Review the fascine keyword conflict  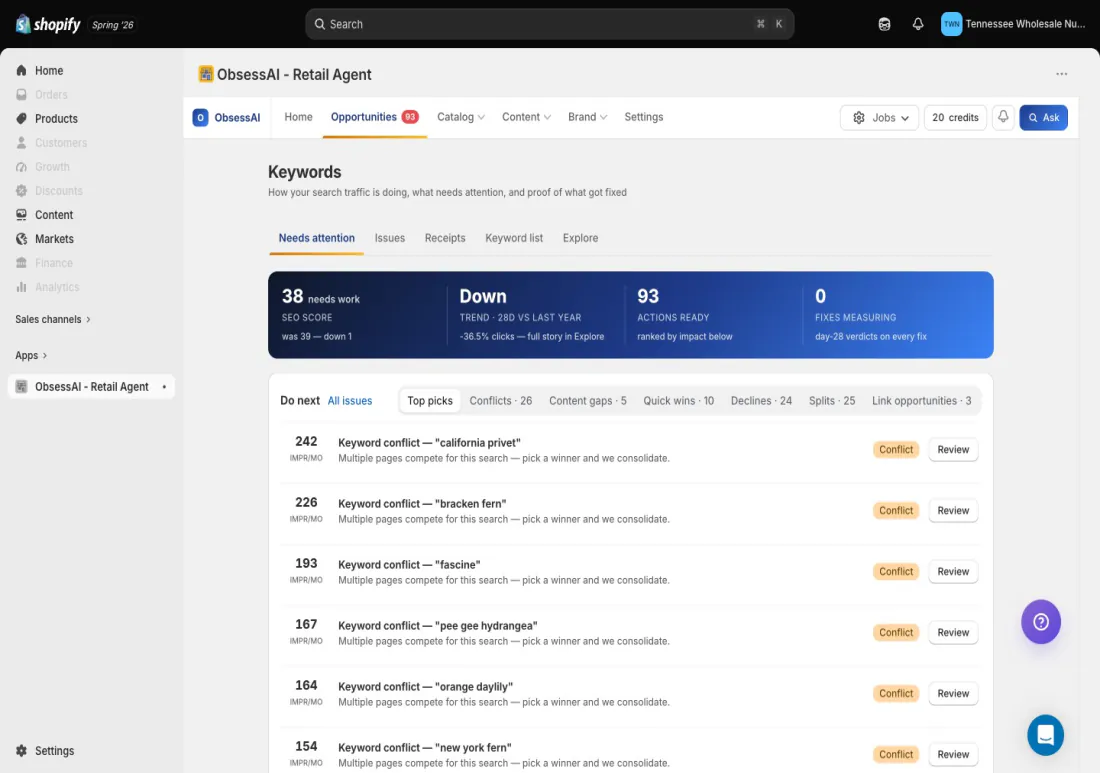click(953, 572)
